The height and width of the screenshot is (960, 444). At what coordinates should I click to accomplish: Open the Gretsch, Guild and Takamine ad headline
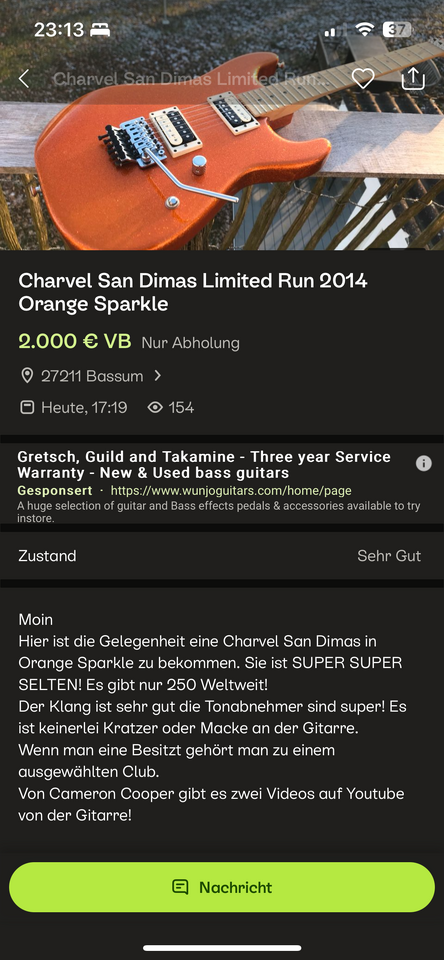[204, 465]
